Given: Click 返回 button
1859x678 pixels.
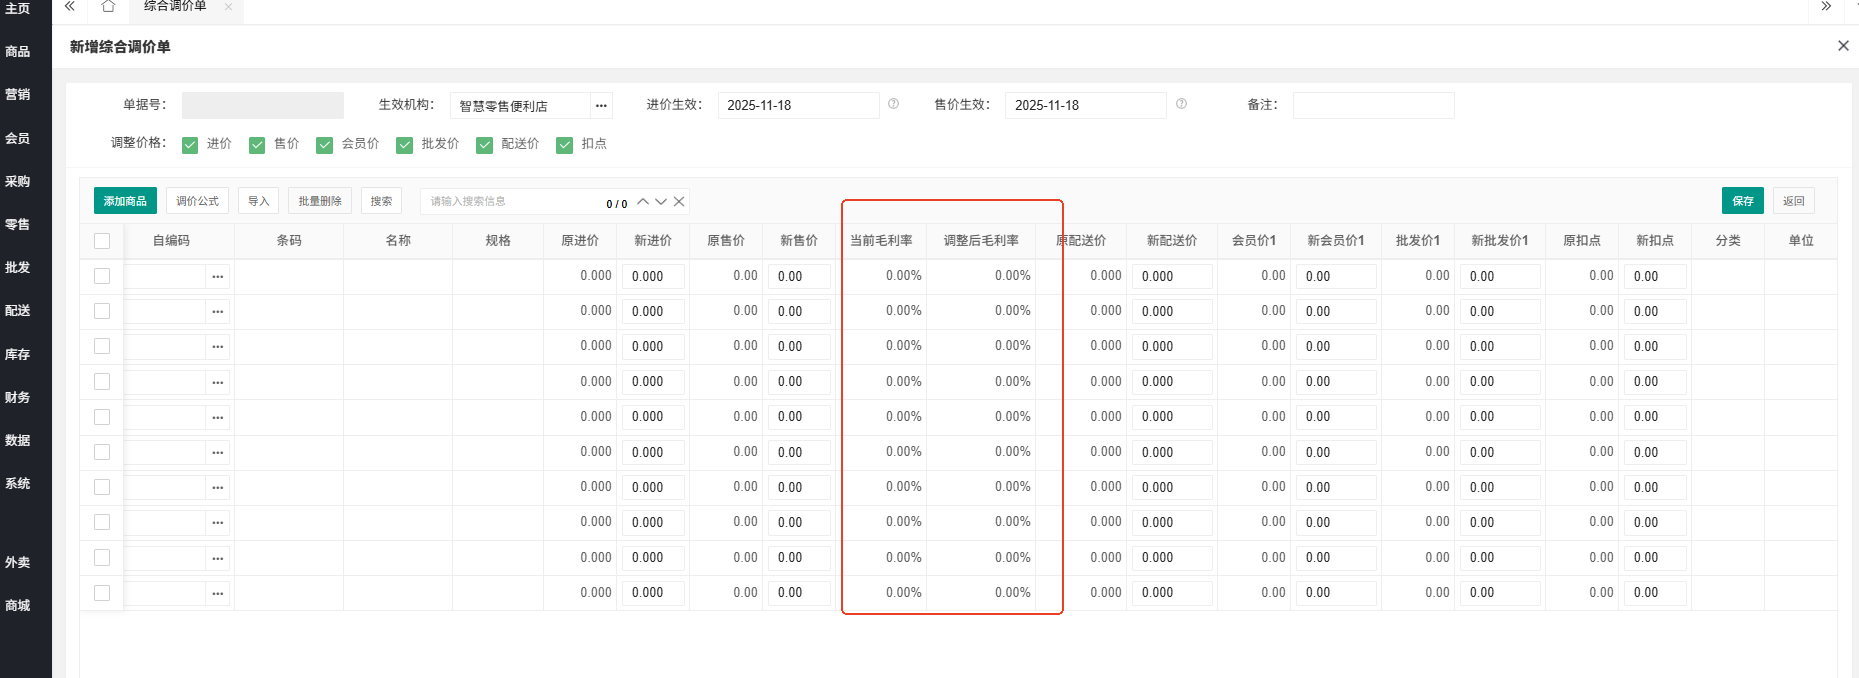Looking at the screenshot, I should point(1794,201).
